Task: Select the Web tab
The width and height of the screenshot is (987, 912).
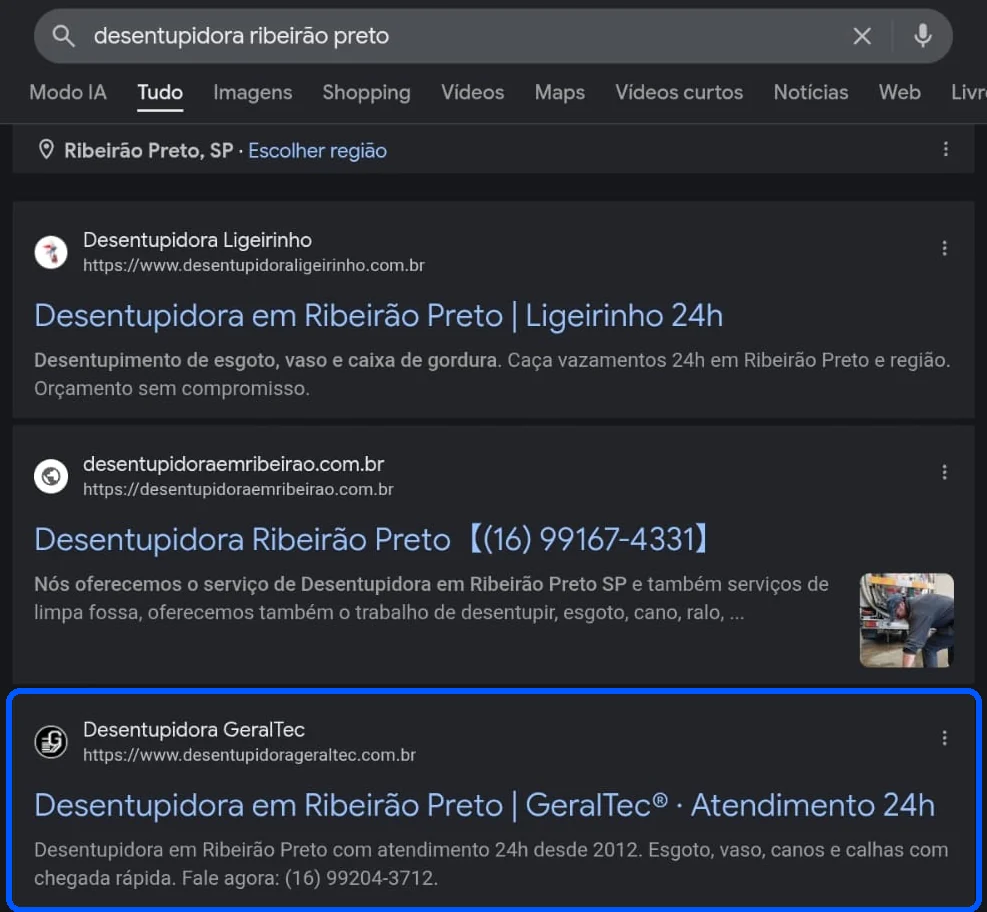Action: (900, 93)
